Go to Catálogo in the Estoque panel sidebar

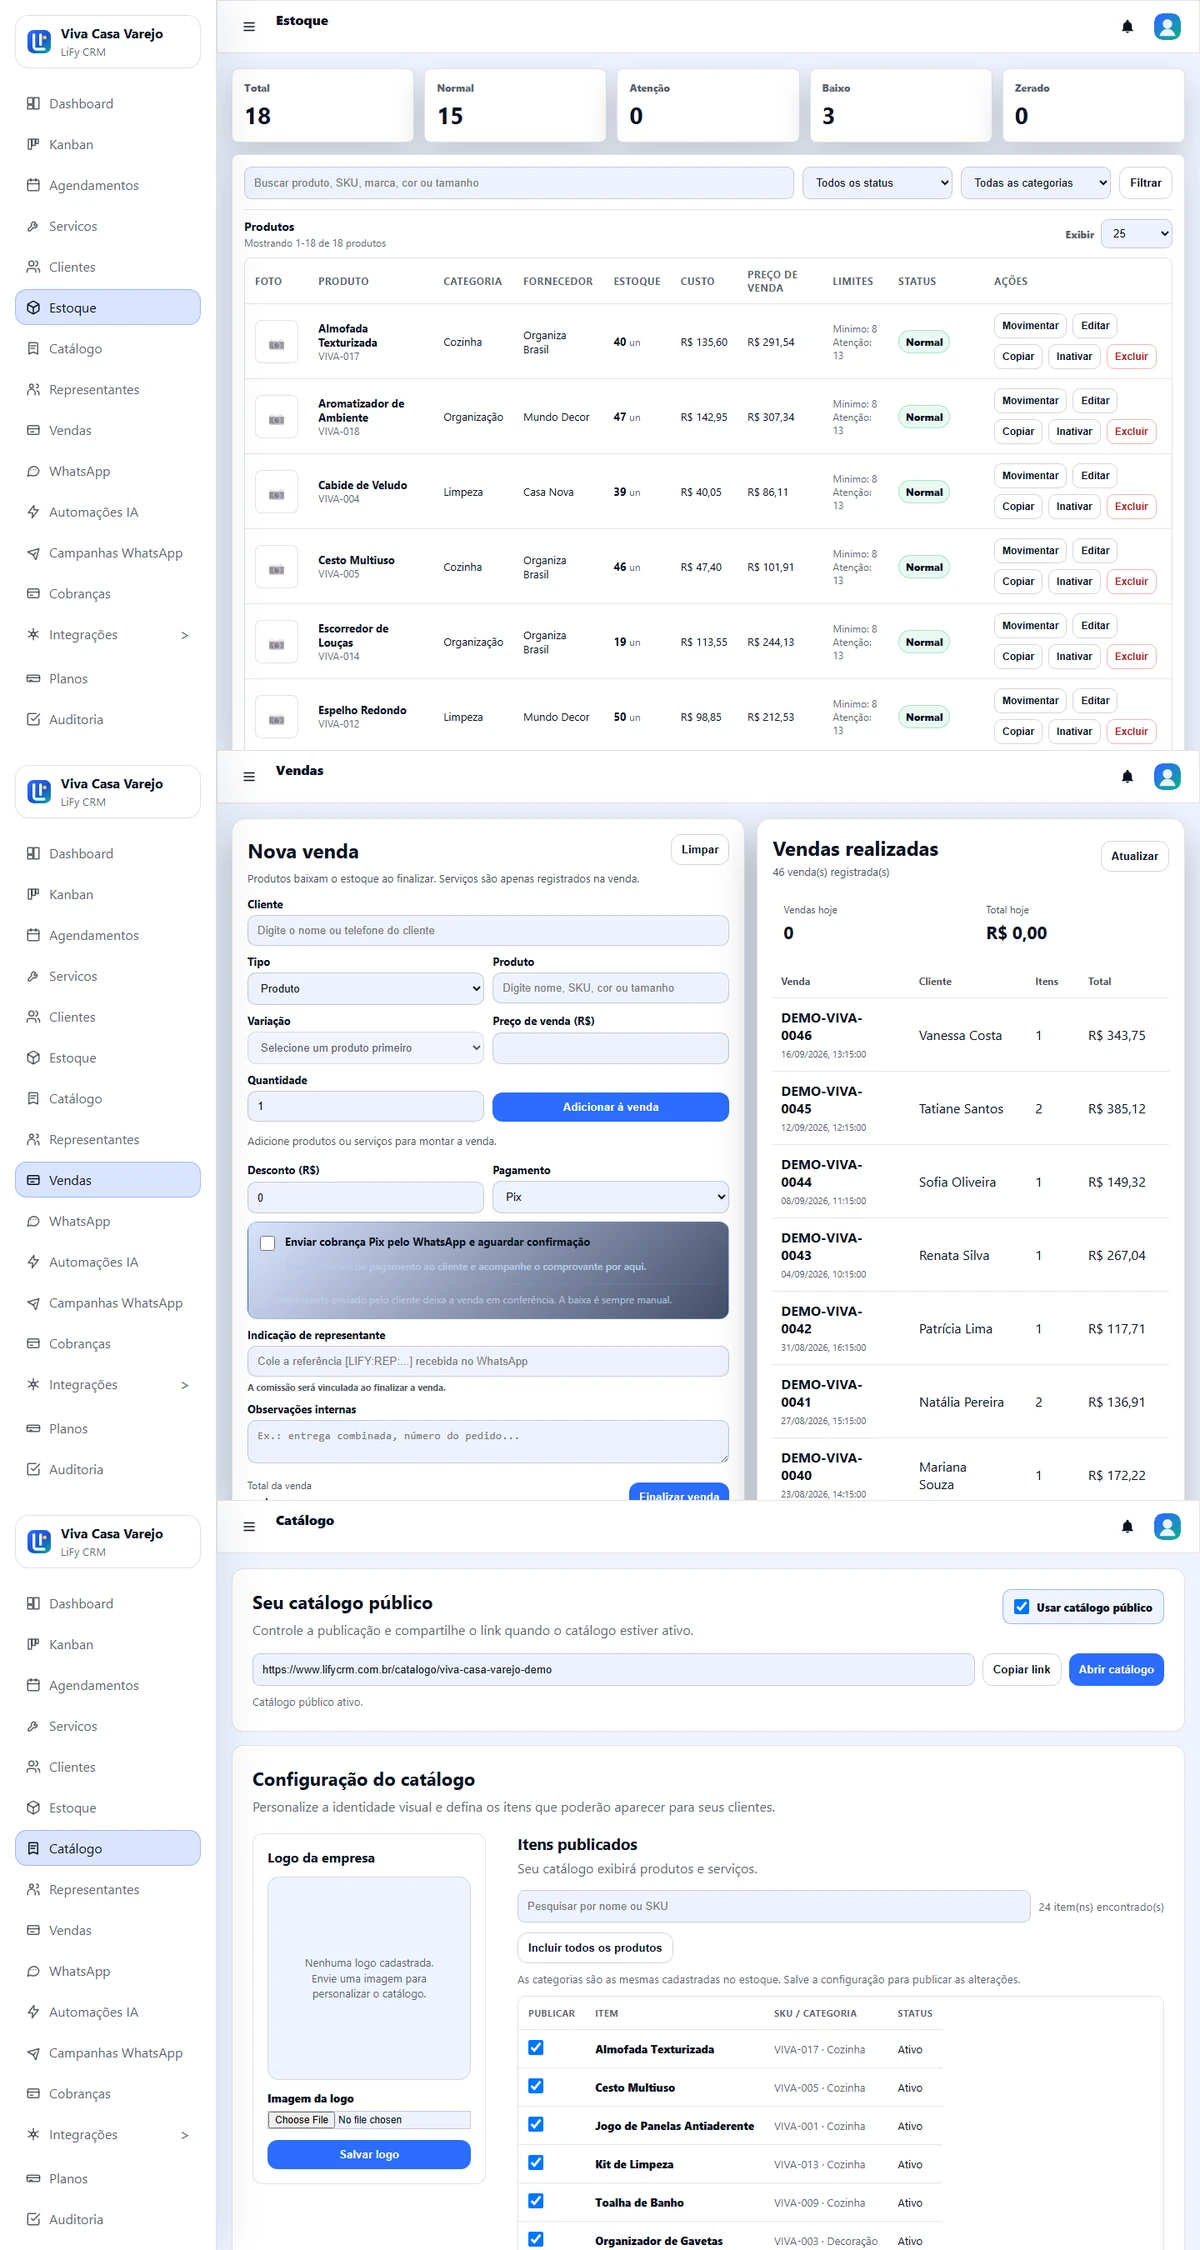pyautogui.click(x=108, y=349)
